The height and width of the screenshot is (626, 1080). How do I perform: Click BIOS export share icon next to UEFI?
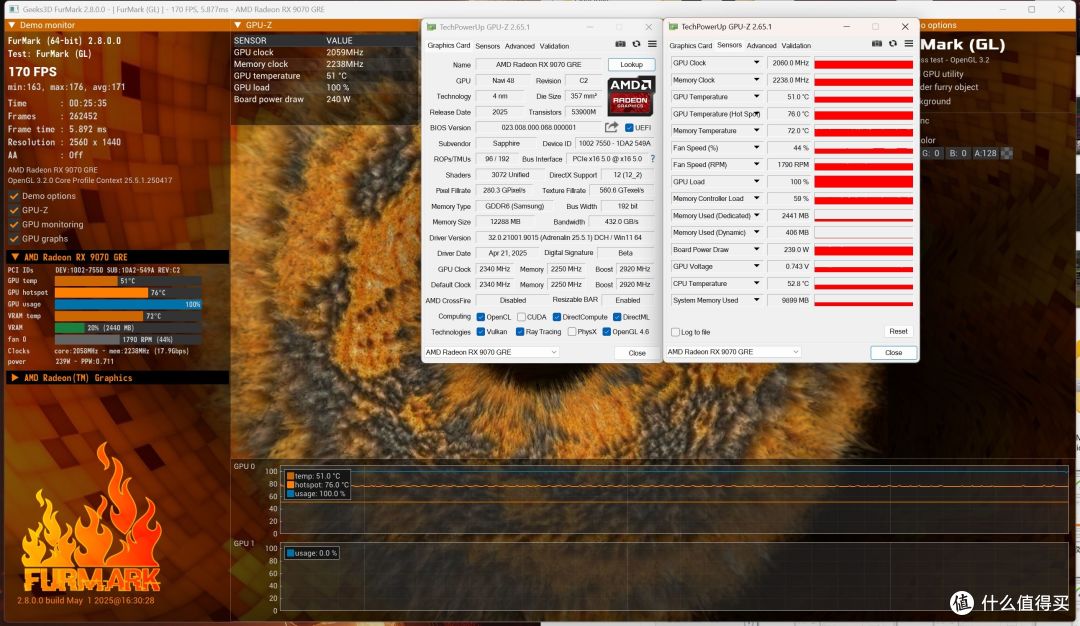pos(611,127)
